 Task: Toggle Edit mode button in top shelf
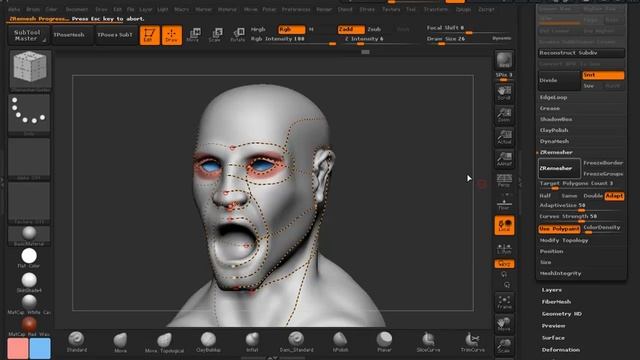(x=149, y=35)
